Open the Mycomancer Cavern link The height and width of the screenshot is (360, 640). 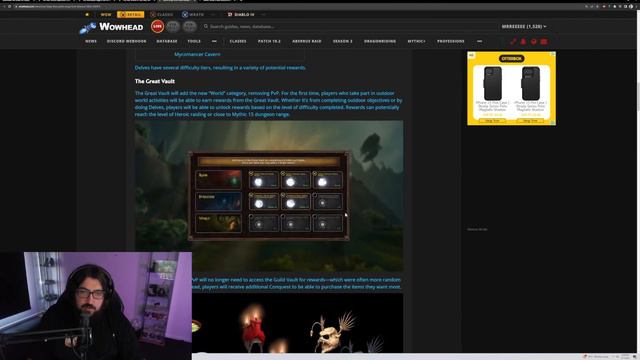pyautogui.click(x=197, y=54)
